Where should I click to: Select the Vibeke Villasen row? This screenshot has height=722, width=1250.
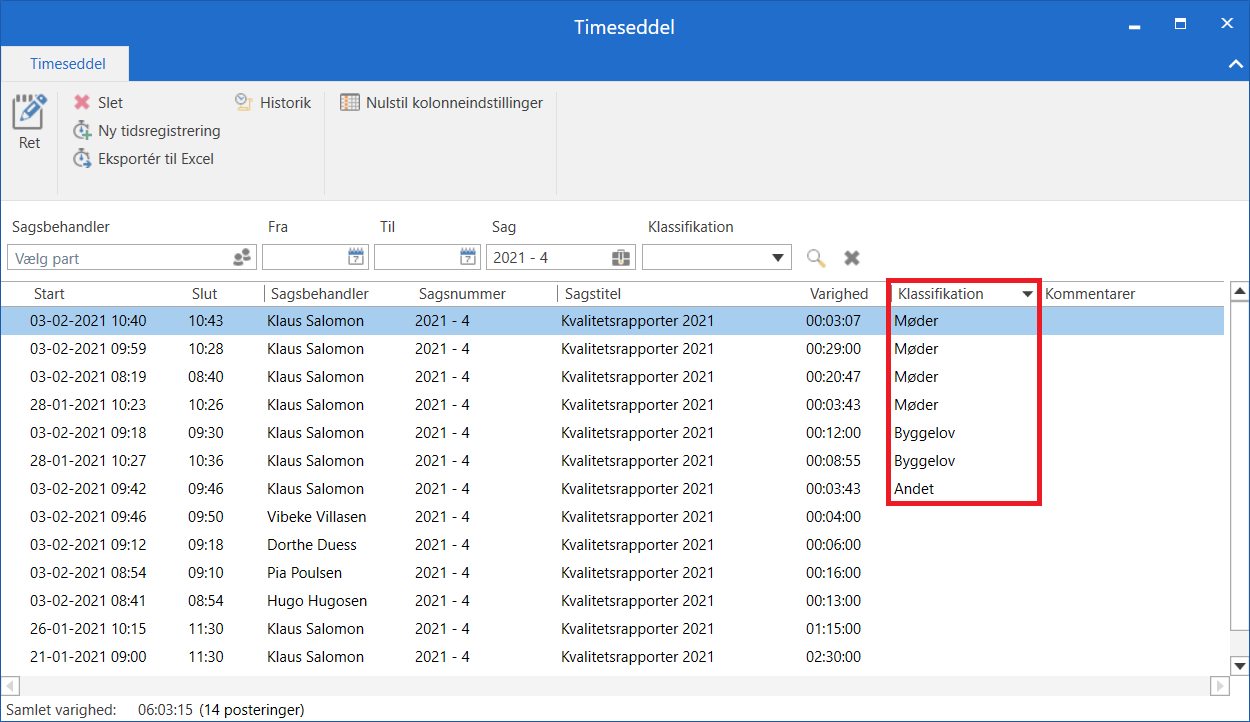point(316,517)
